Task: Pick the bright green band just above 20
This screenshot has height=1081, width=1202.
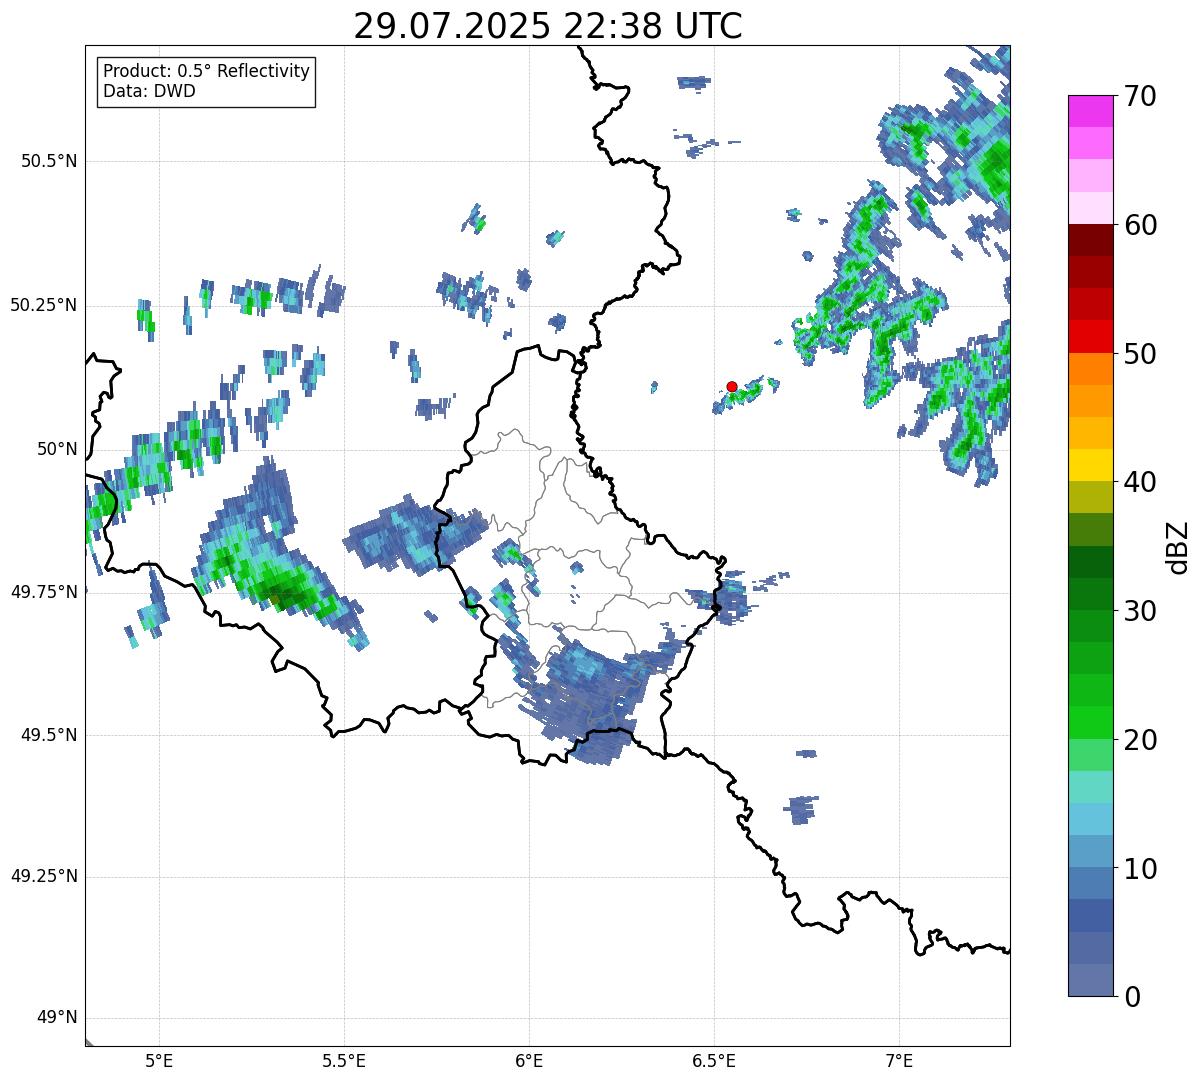Action: coord(1090,722)
